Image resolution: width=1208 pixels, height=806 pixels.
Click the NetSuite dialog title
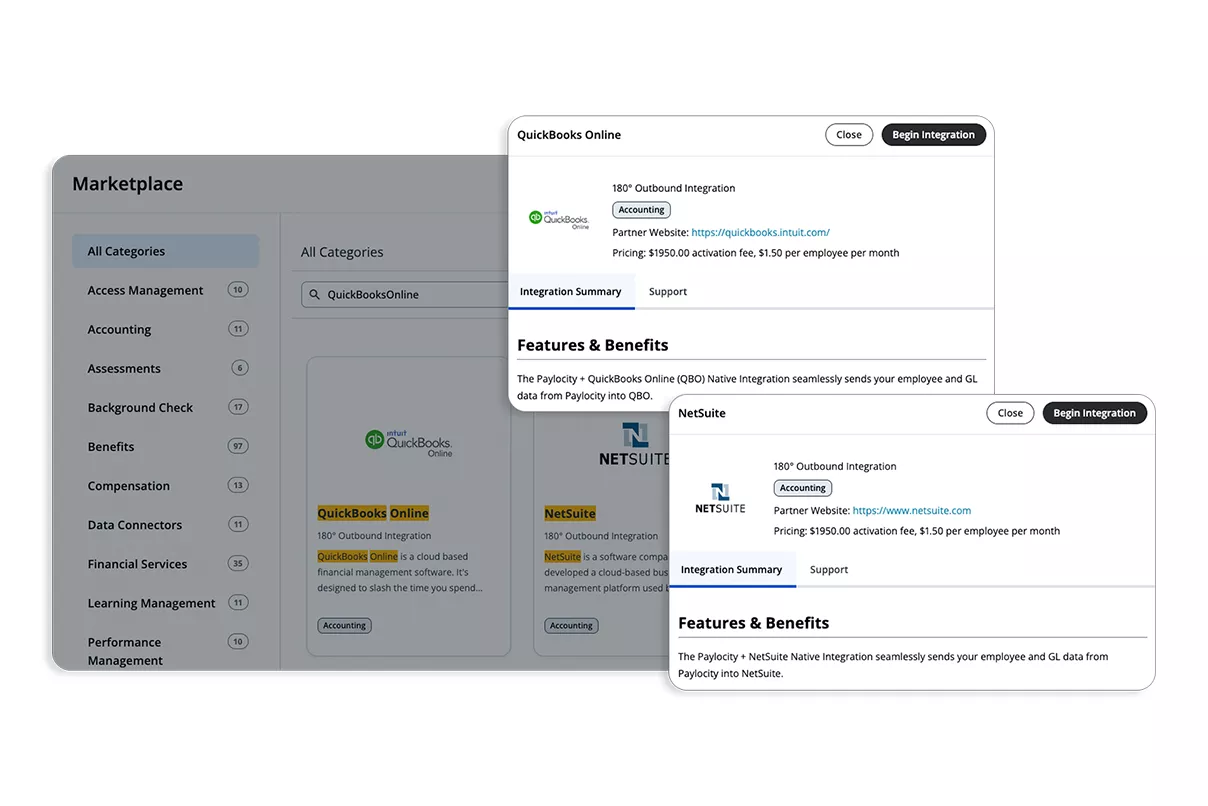(702, 413)
